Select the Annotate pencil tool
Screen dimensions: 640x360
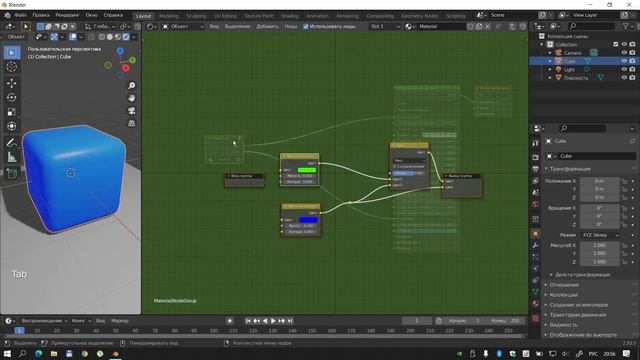[11, 142]
